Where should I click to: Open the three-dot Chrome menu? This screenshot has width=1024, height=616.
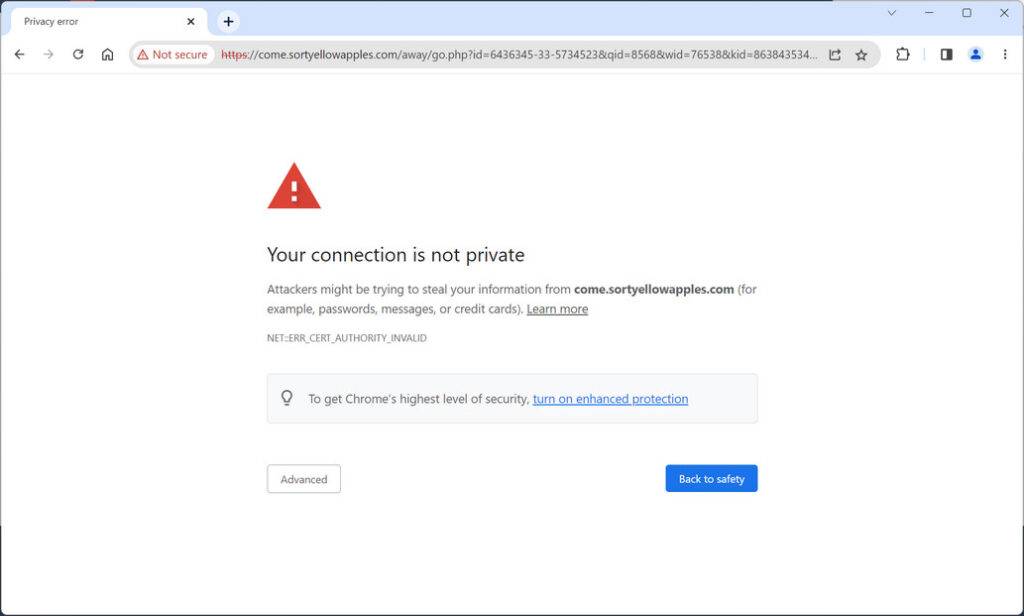coord(1005,55)
